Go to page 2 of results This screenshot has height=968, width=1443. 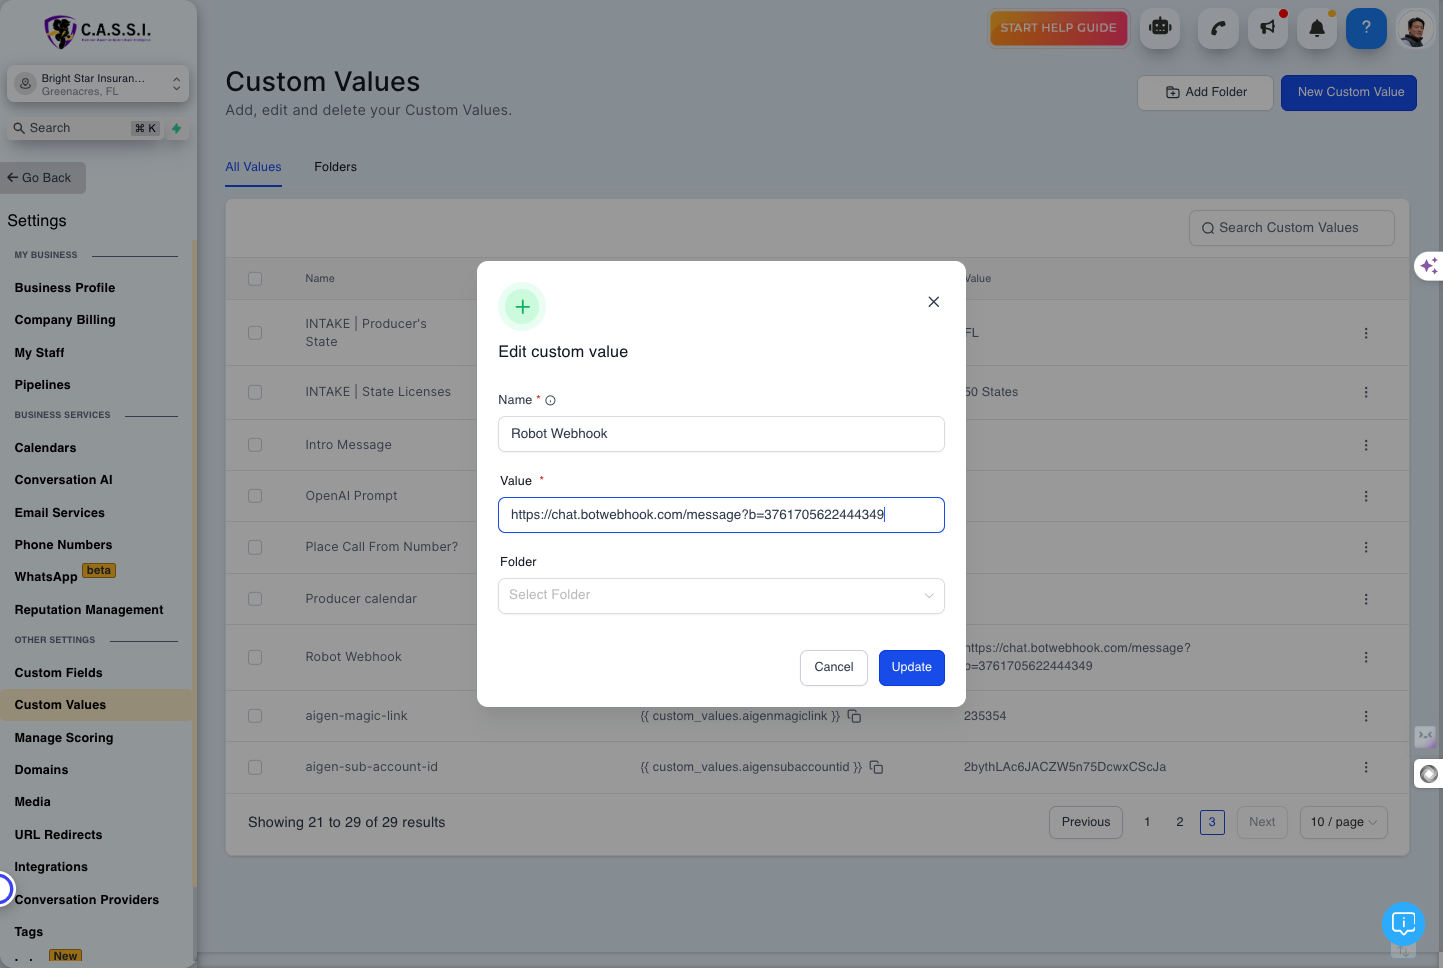1180,822
